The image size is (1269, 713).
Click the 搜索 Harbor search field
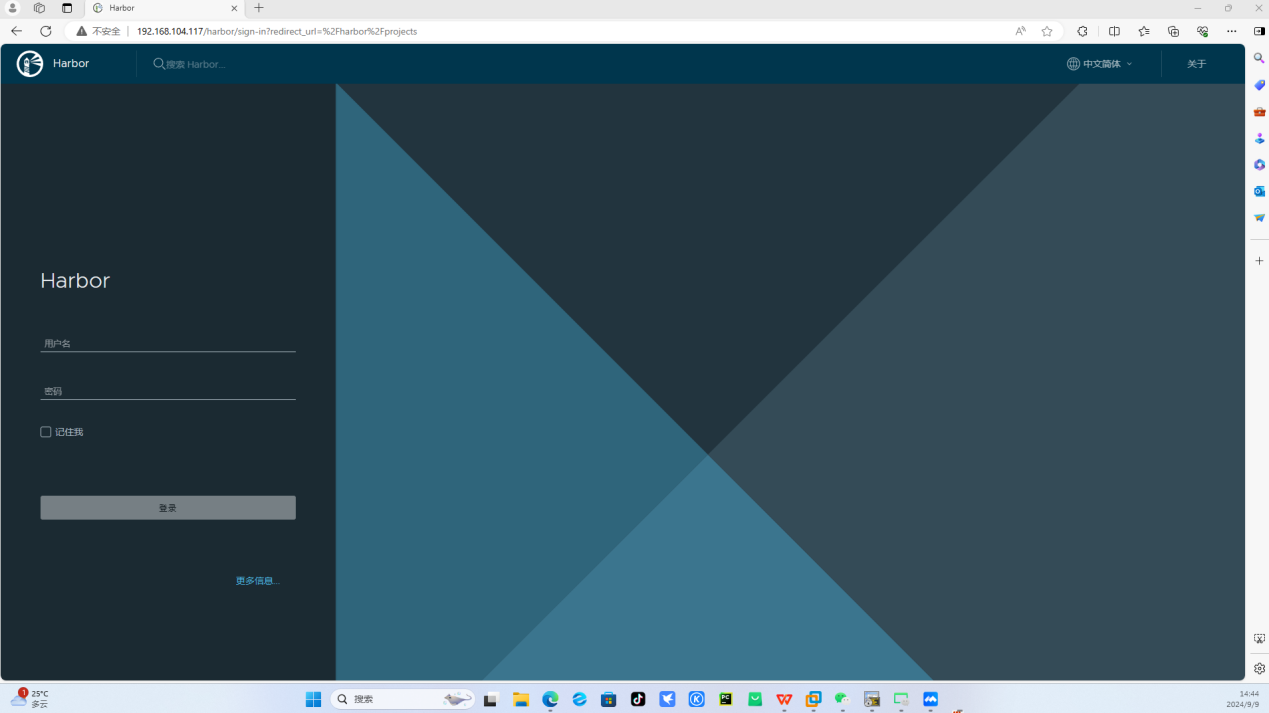click(196, 64)
